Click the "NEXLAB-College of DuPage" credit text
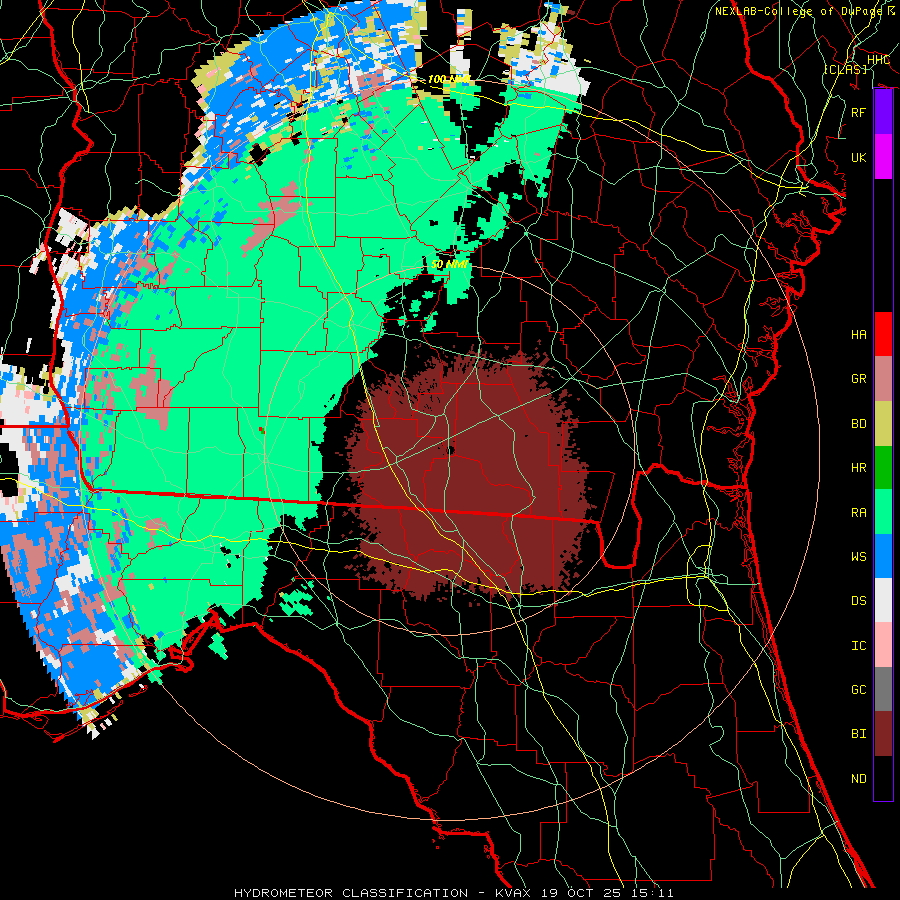 pyautogui.click(x=798, y=11)
